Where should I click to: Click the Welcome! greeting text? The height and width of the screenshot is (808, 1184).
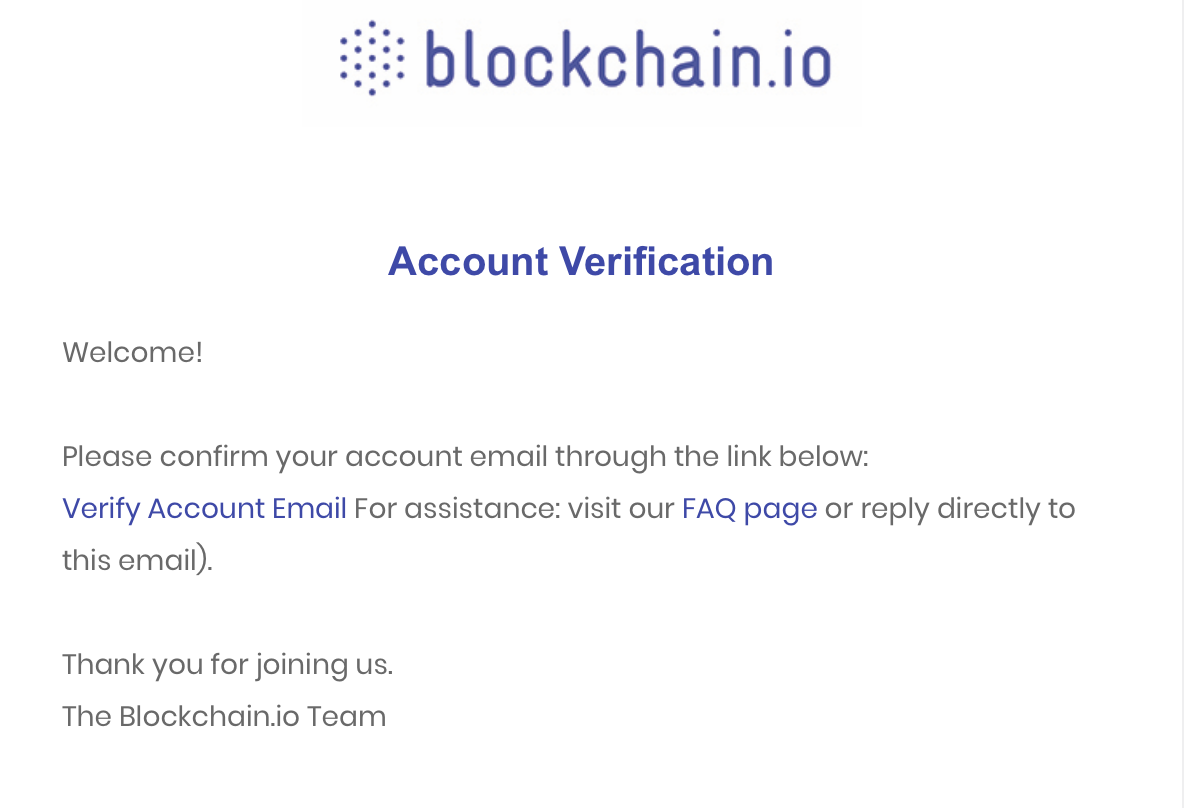point(132,353)
